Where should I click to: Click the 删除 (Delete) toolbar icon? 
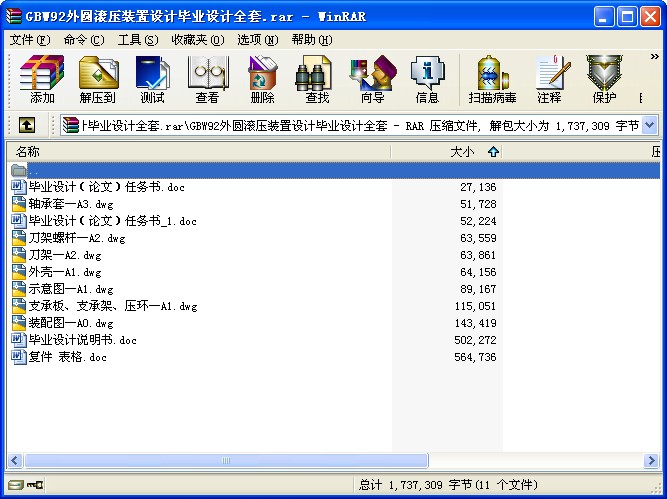click(262, 79)
